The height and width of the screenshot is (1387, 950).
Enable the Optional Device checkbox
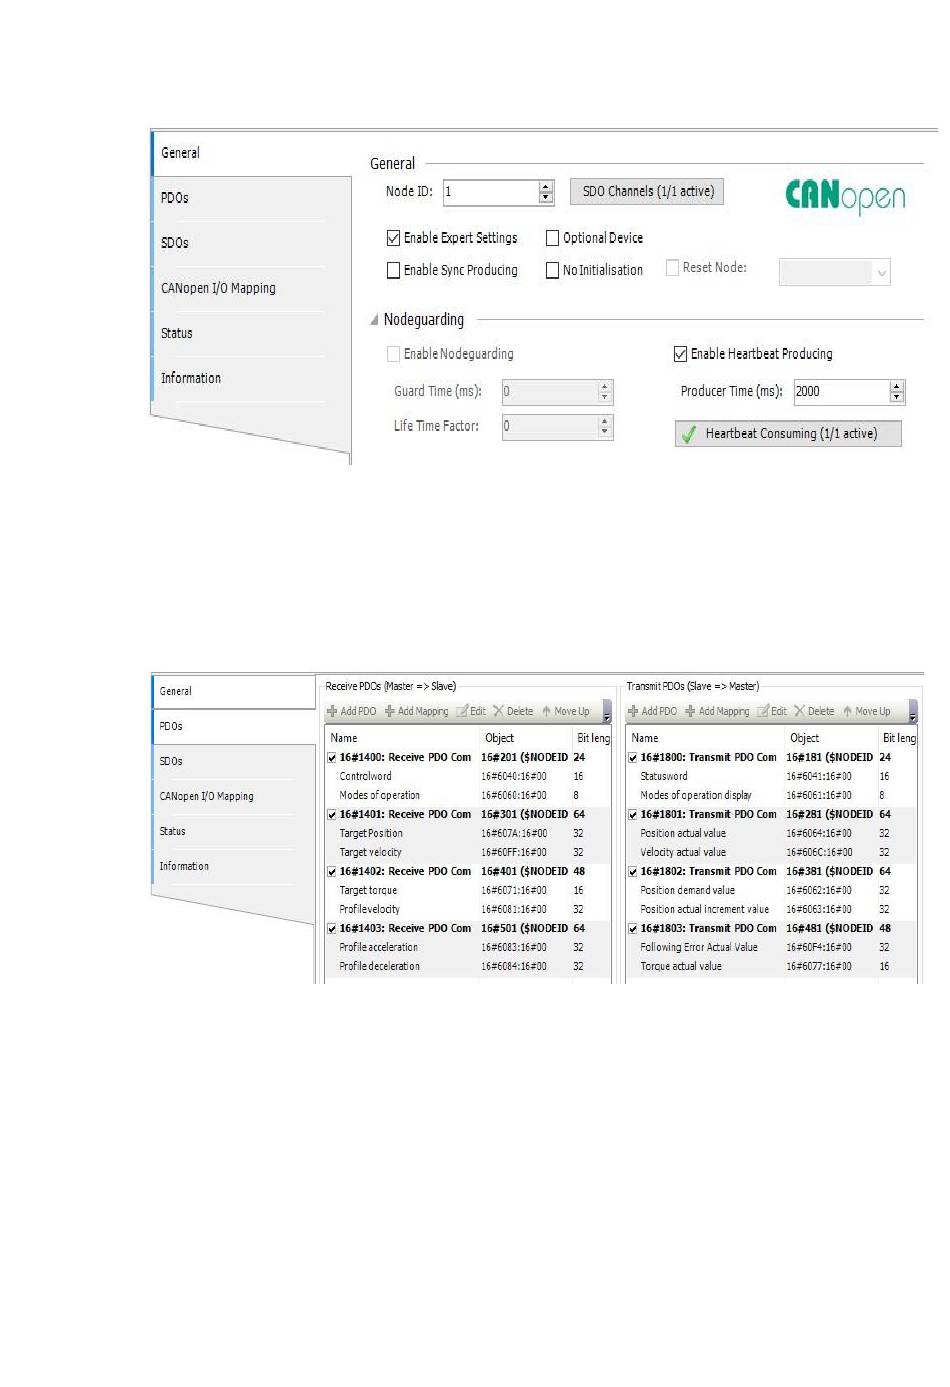pos(552,238)
